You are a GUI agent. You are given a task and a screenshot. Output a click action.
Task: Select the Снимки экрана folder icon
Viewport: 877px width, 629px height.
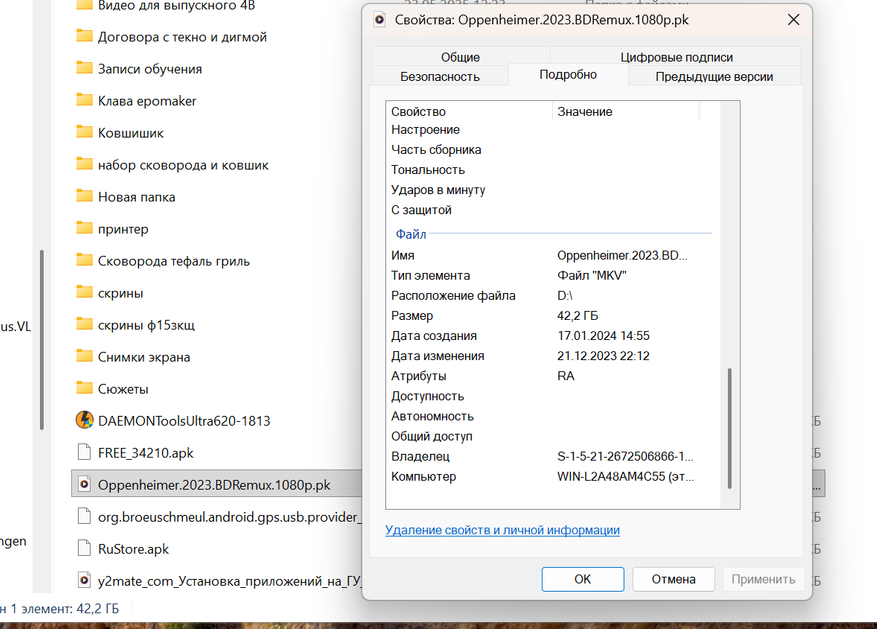click(x=84, y=356)
